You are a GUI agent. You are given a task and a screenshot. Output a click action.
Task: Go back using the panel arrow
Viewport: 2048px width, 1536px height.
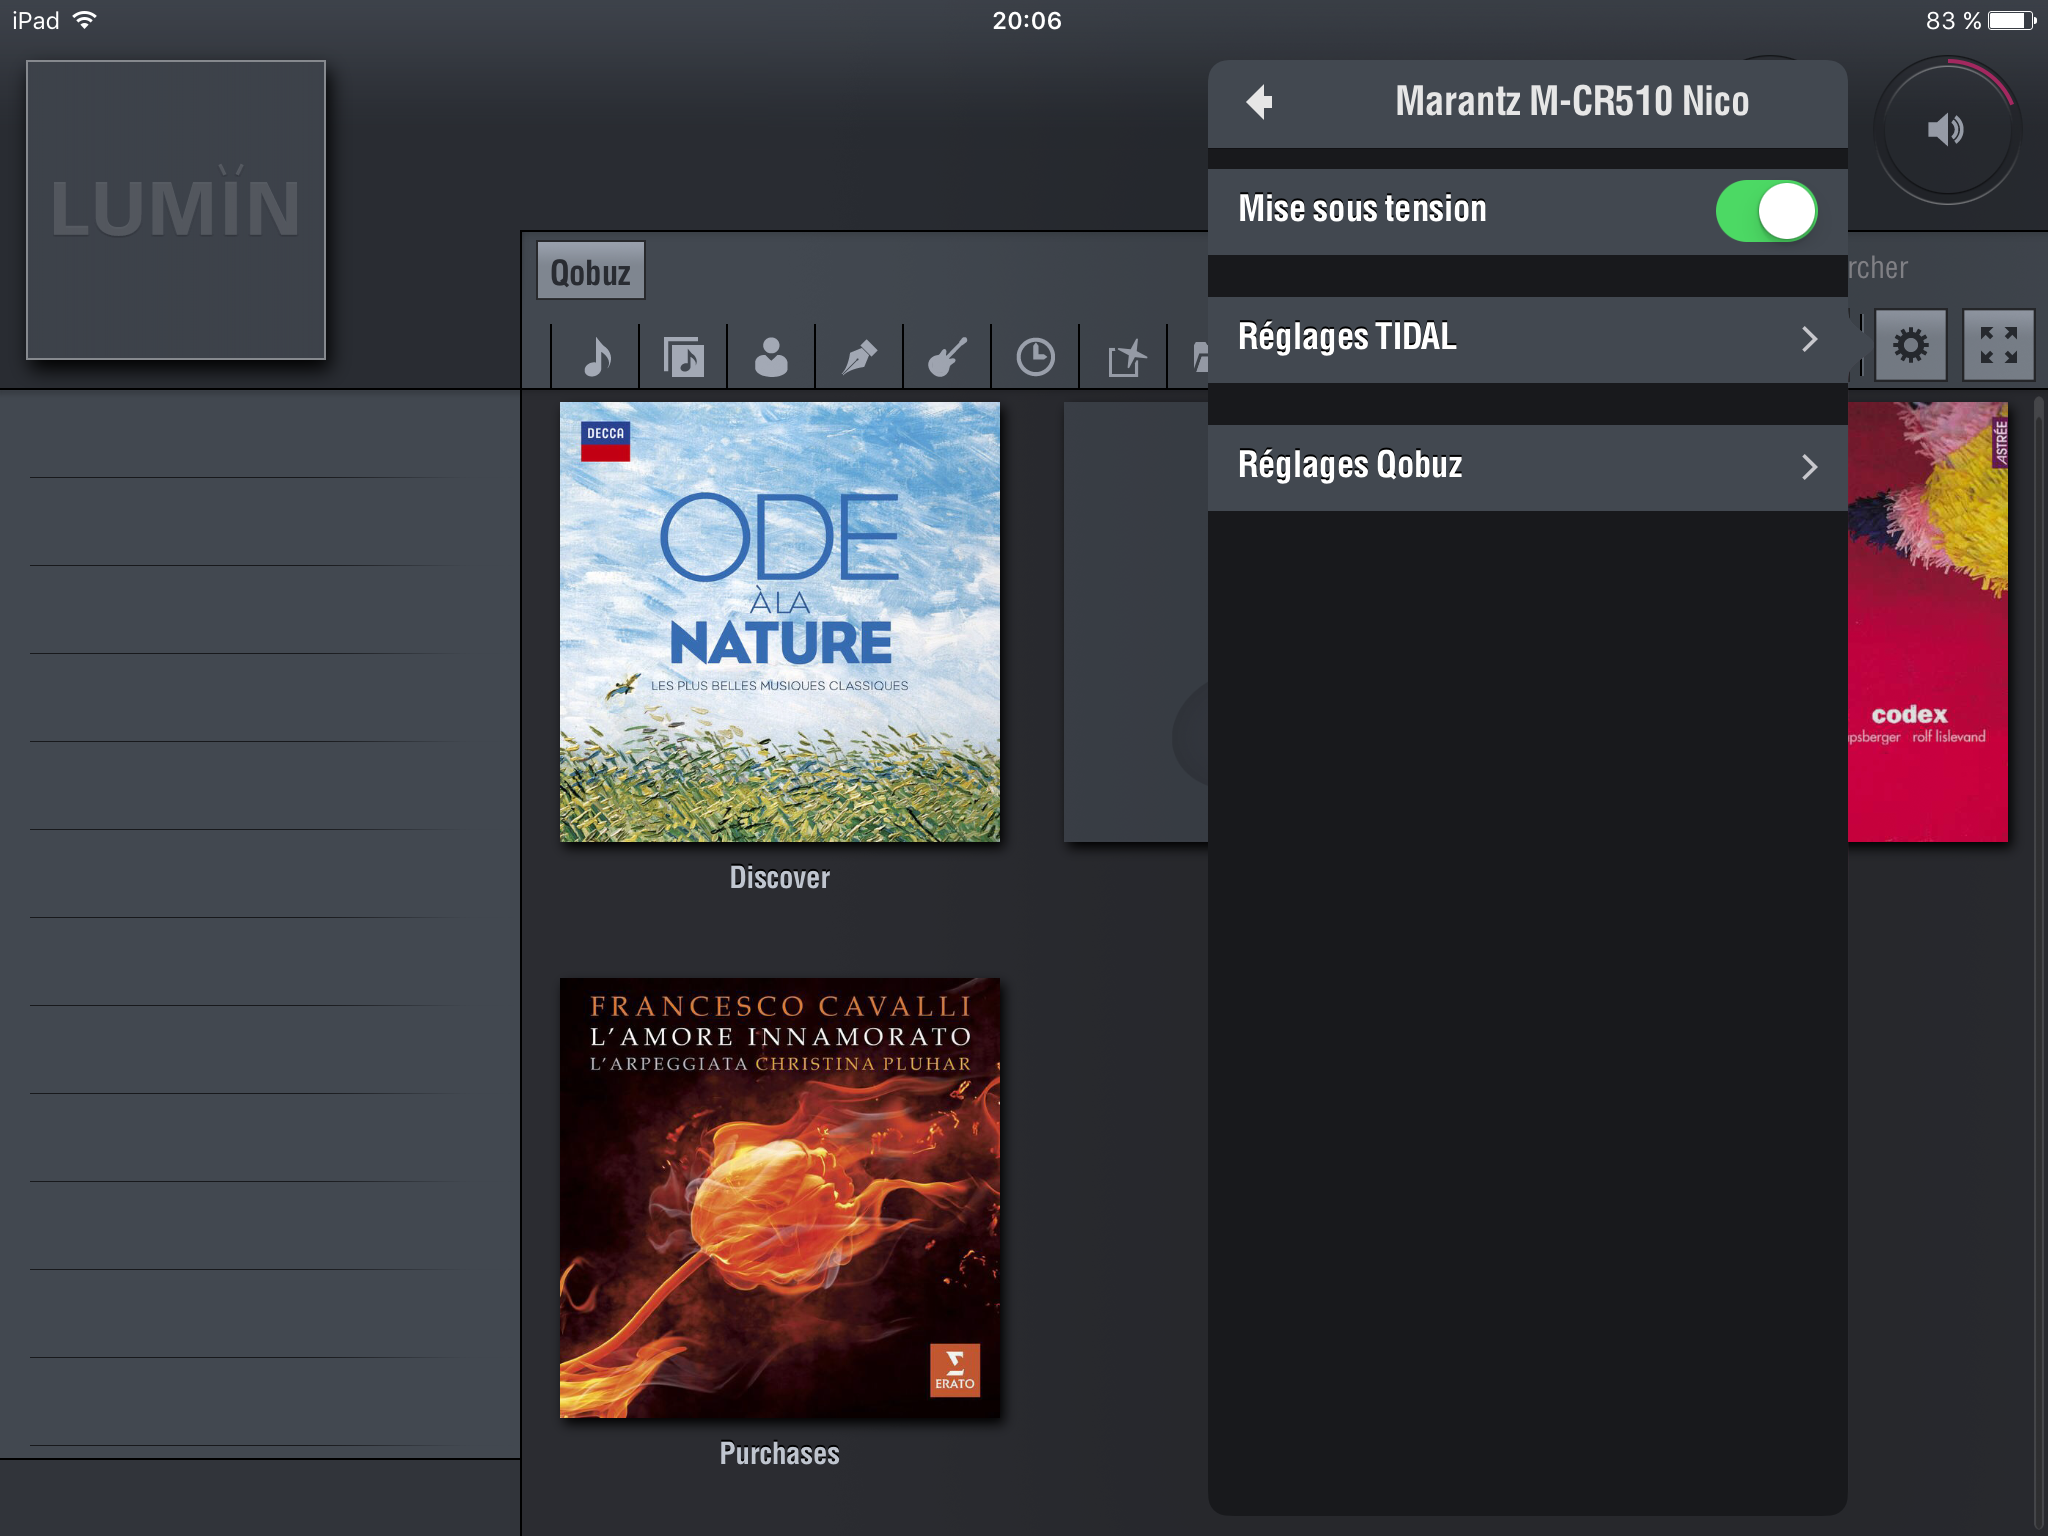tap(1260, 101)
